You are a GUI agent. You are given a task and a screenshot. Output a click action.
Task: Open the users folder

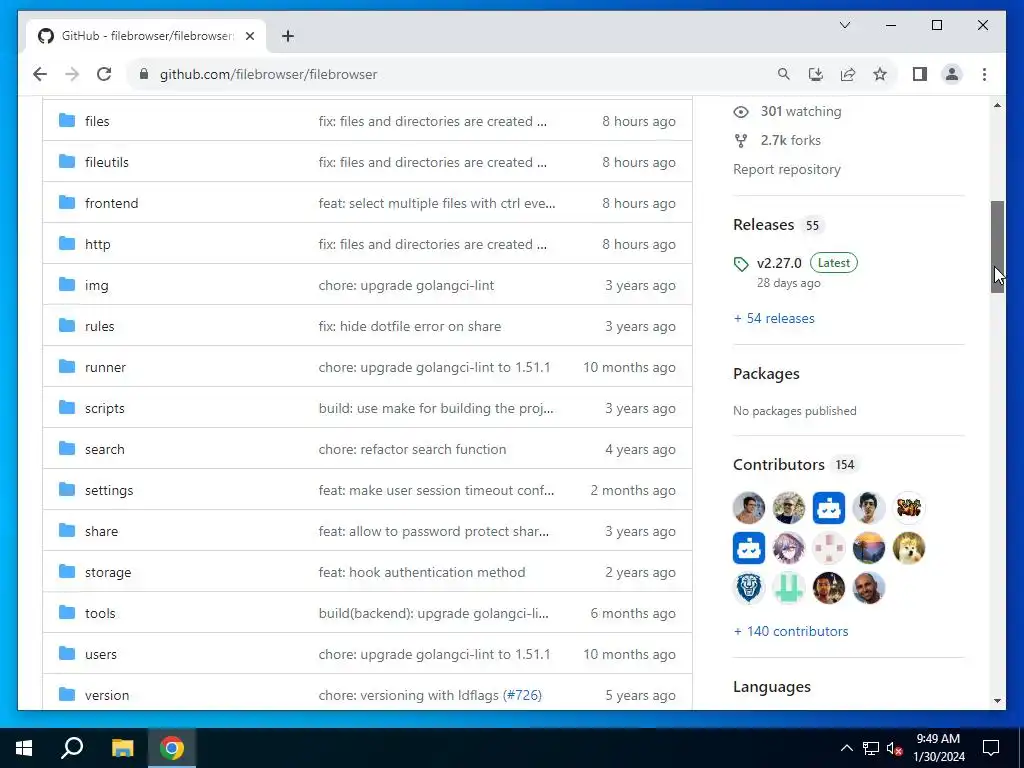click(x=101, y=655)
